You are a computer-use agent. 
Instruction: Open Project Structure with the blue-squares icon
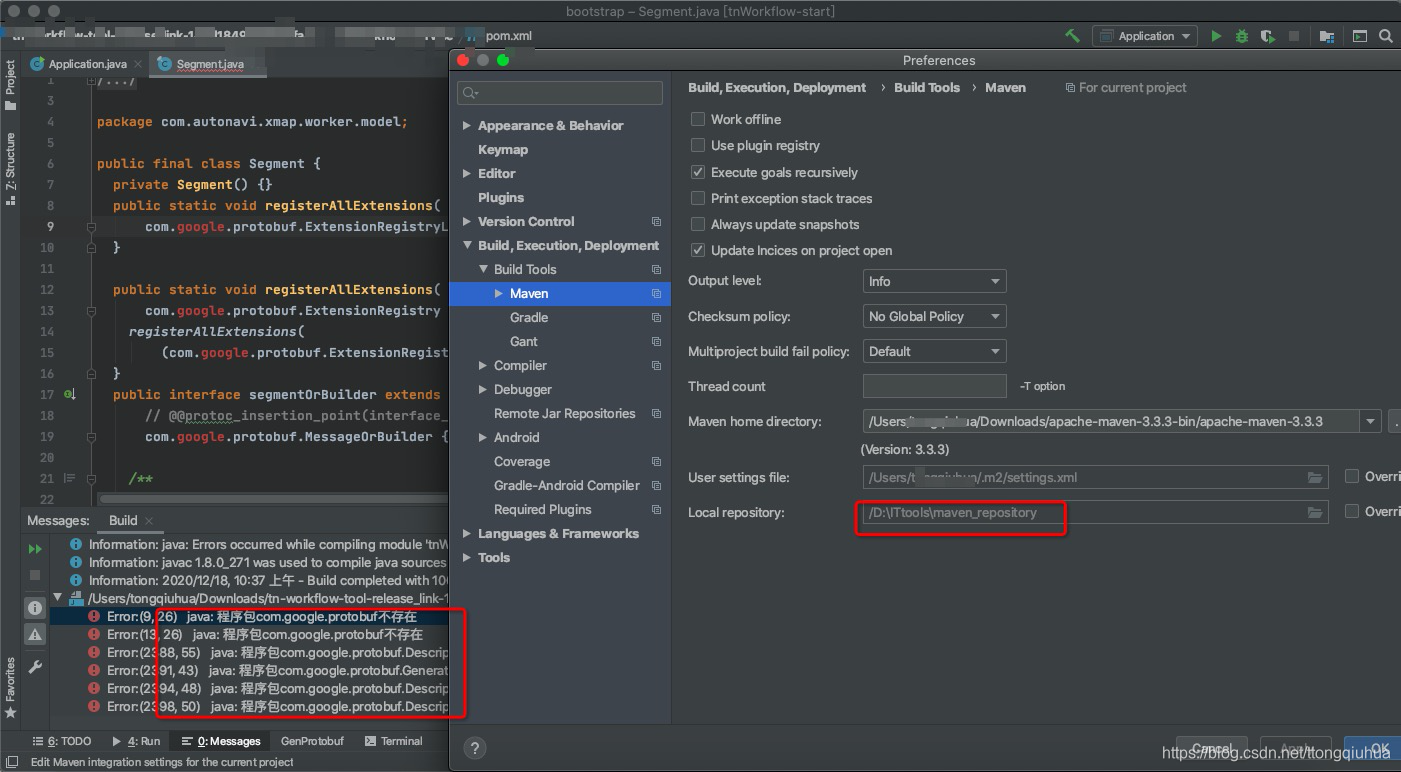1327,35
